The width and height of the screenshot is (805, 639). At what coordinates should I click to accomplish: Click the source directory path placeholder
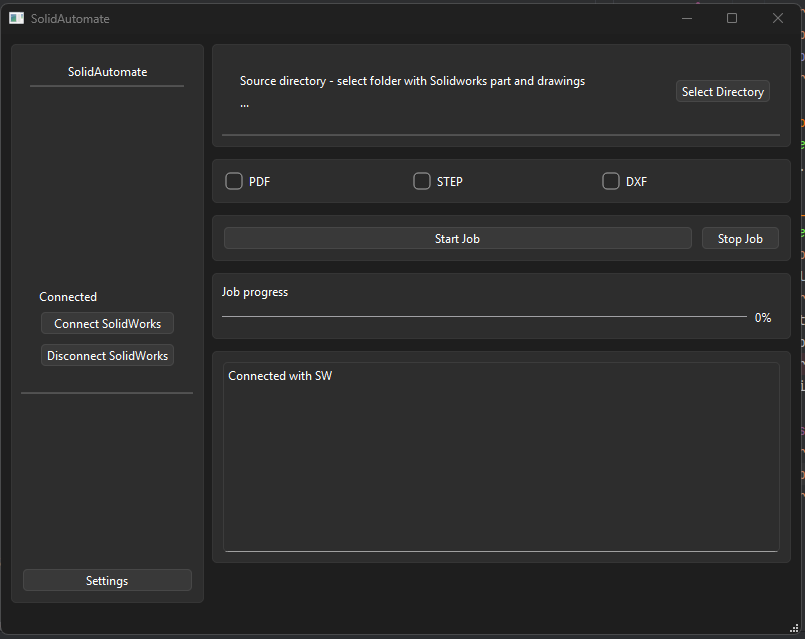[245, 103]
